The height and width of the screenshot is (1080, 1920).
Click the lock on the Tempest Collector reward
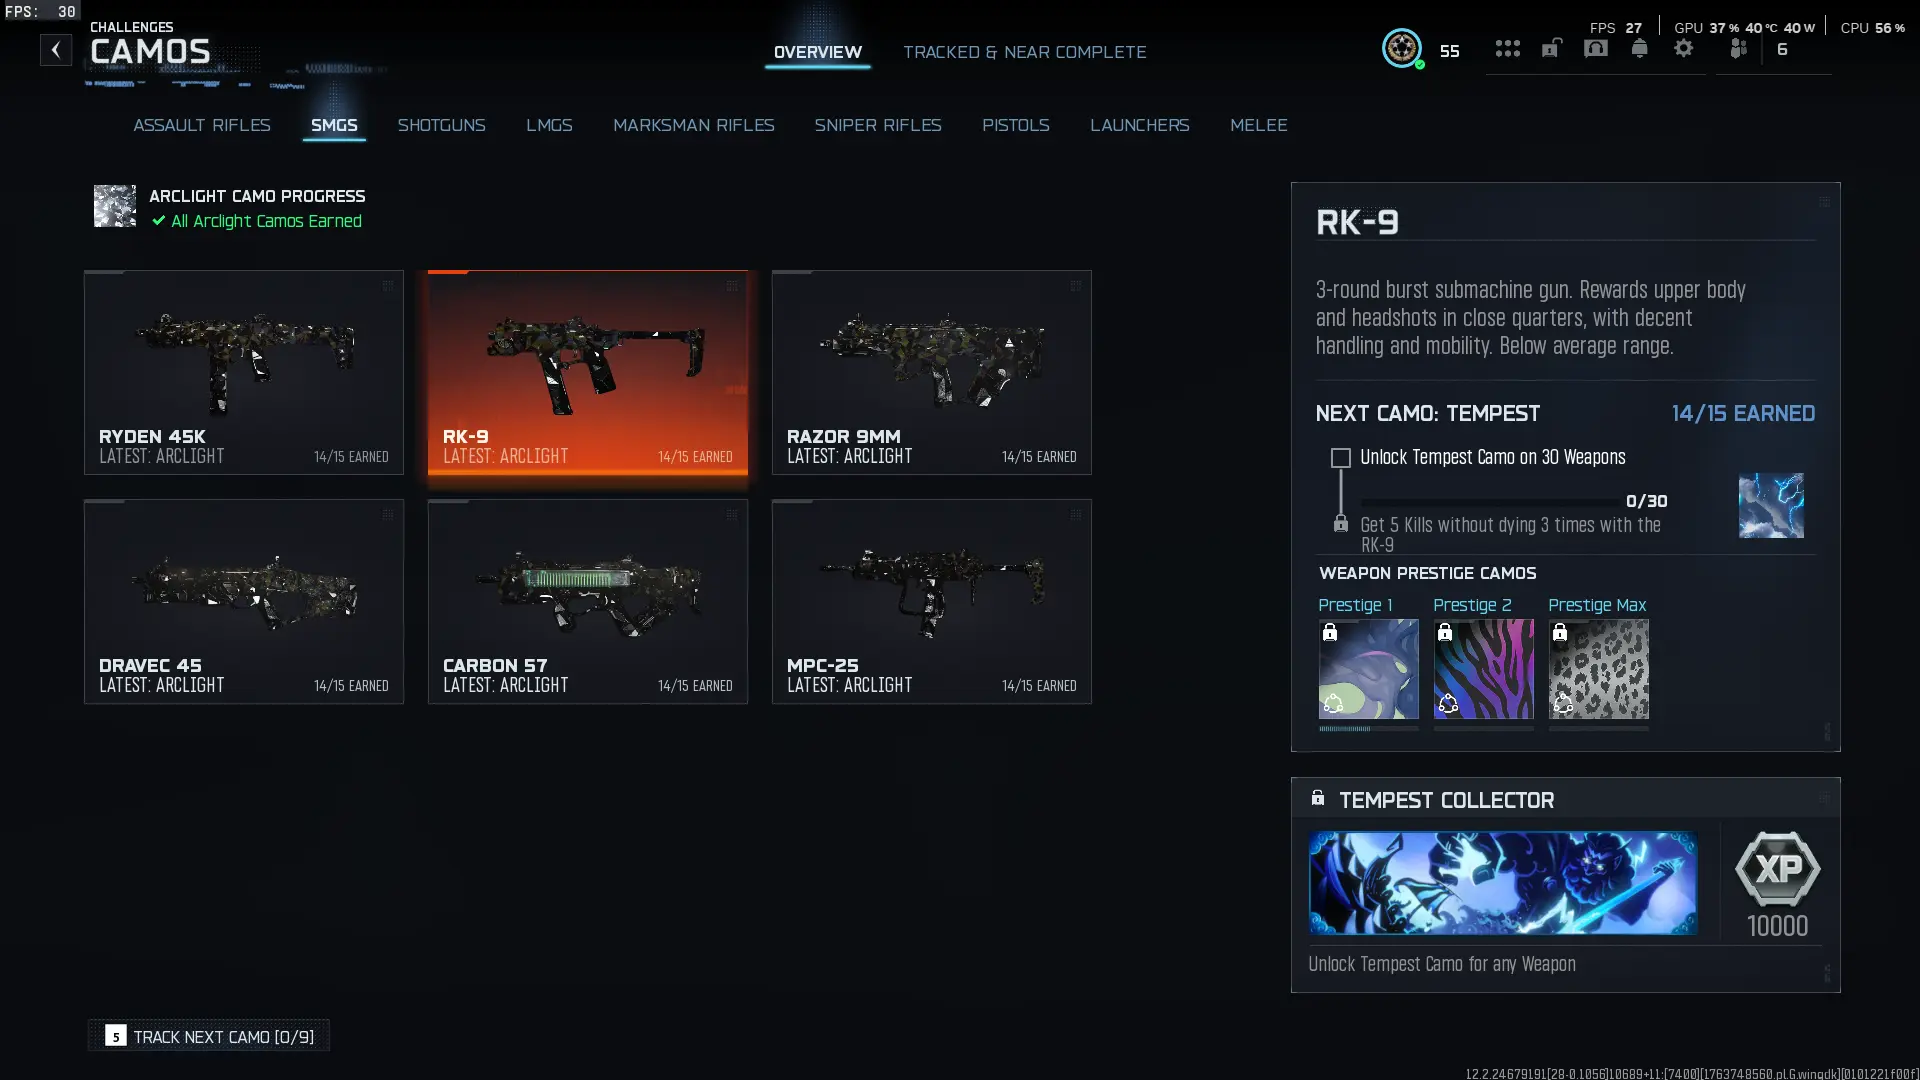(x=1318, y=797)
